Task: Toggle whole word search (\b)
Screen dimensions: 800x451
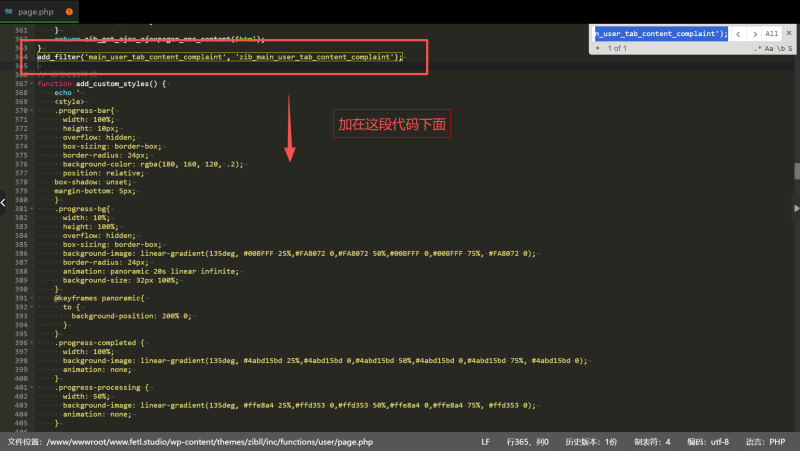Action: pos(780,48)
